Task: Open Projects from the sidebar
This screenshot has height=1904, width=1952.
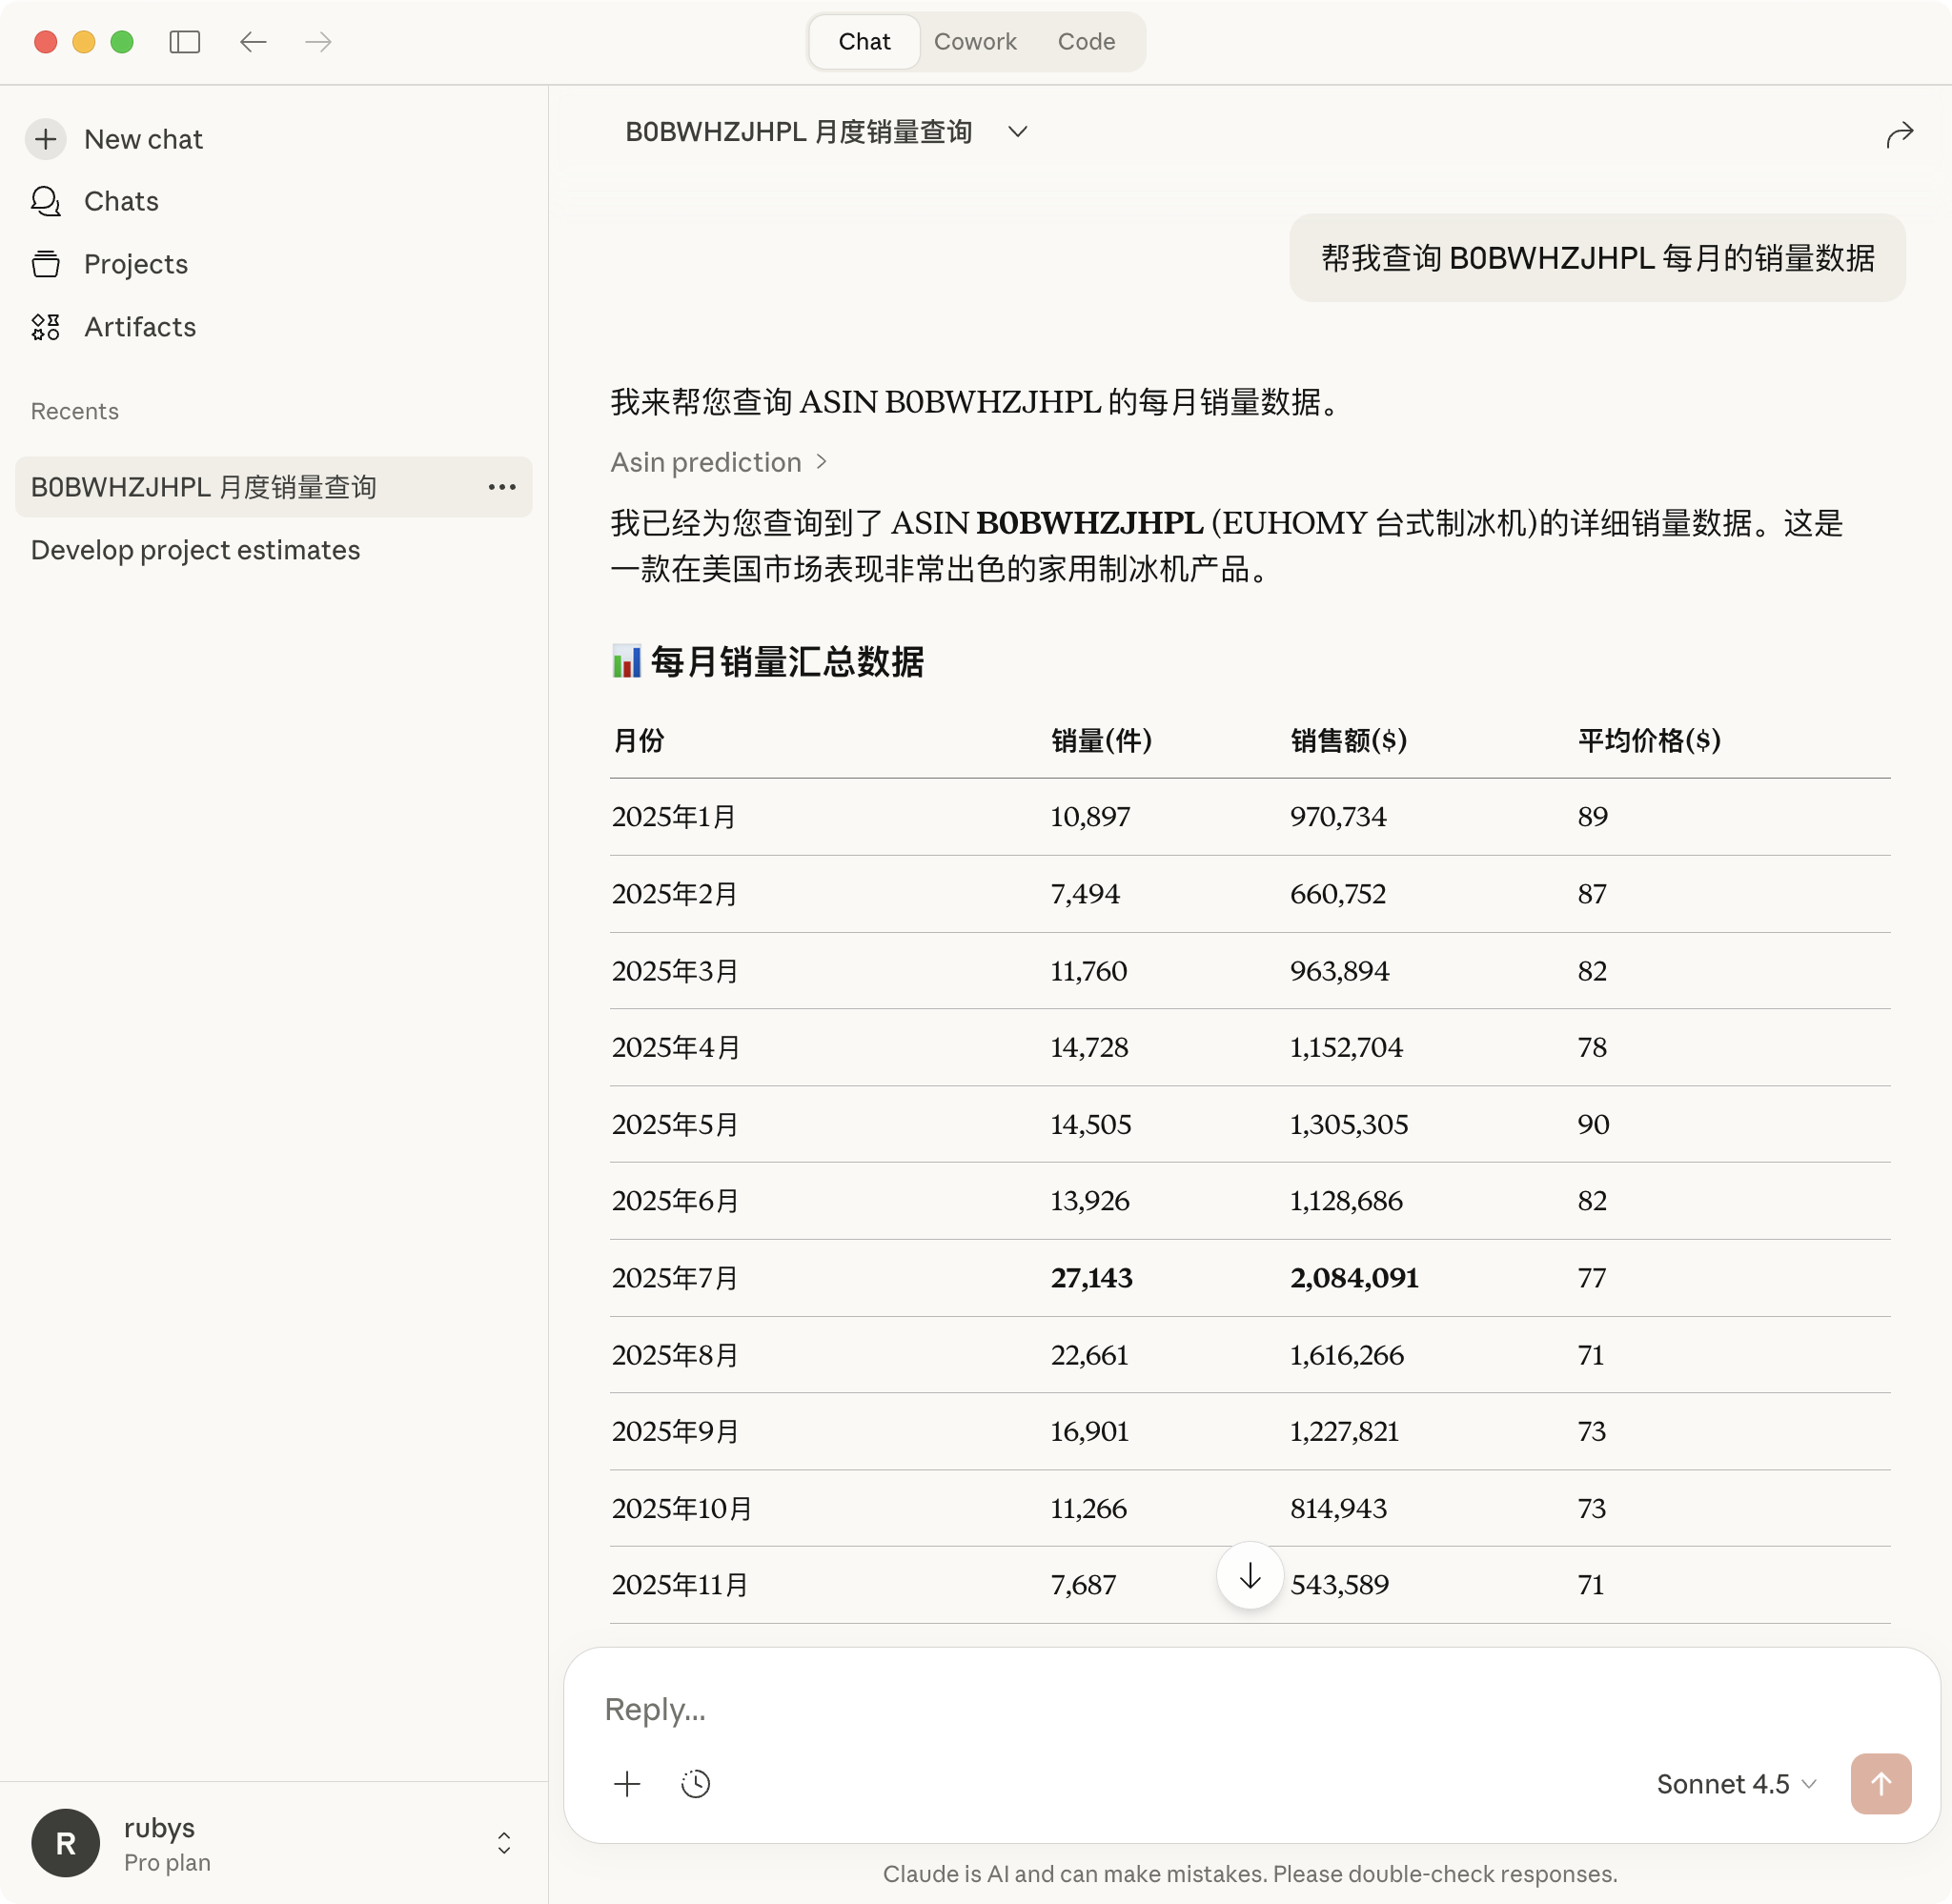Action: [135, 264]
